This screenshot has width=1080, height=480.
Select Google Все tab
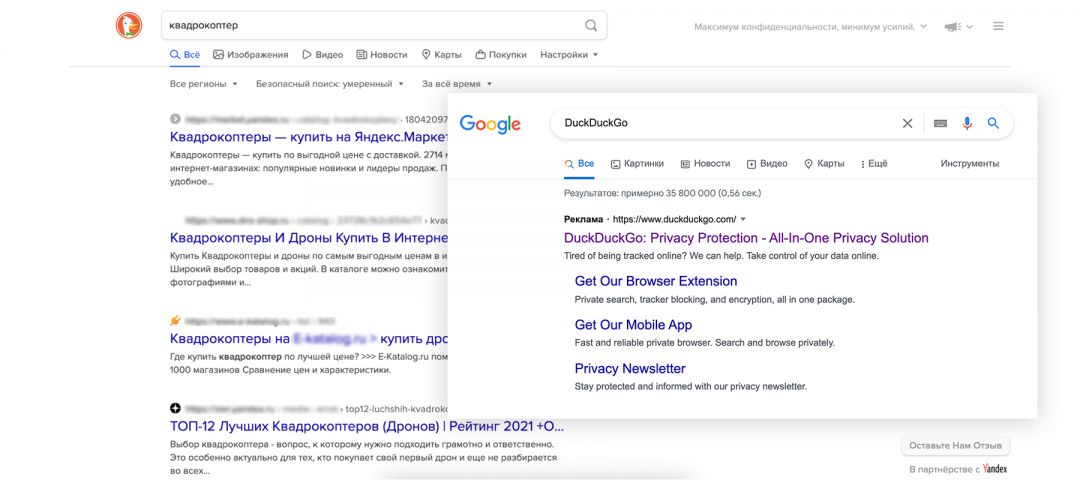pos(579,164)
